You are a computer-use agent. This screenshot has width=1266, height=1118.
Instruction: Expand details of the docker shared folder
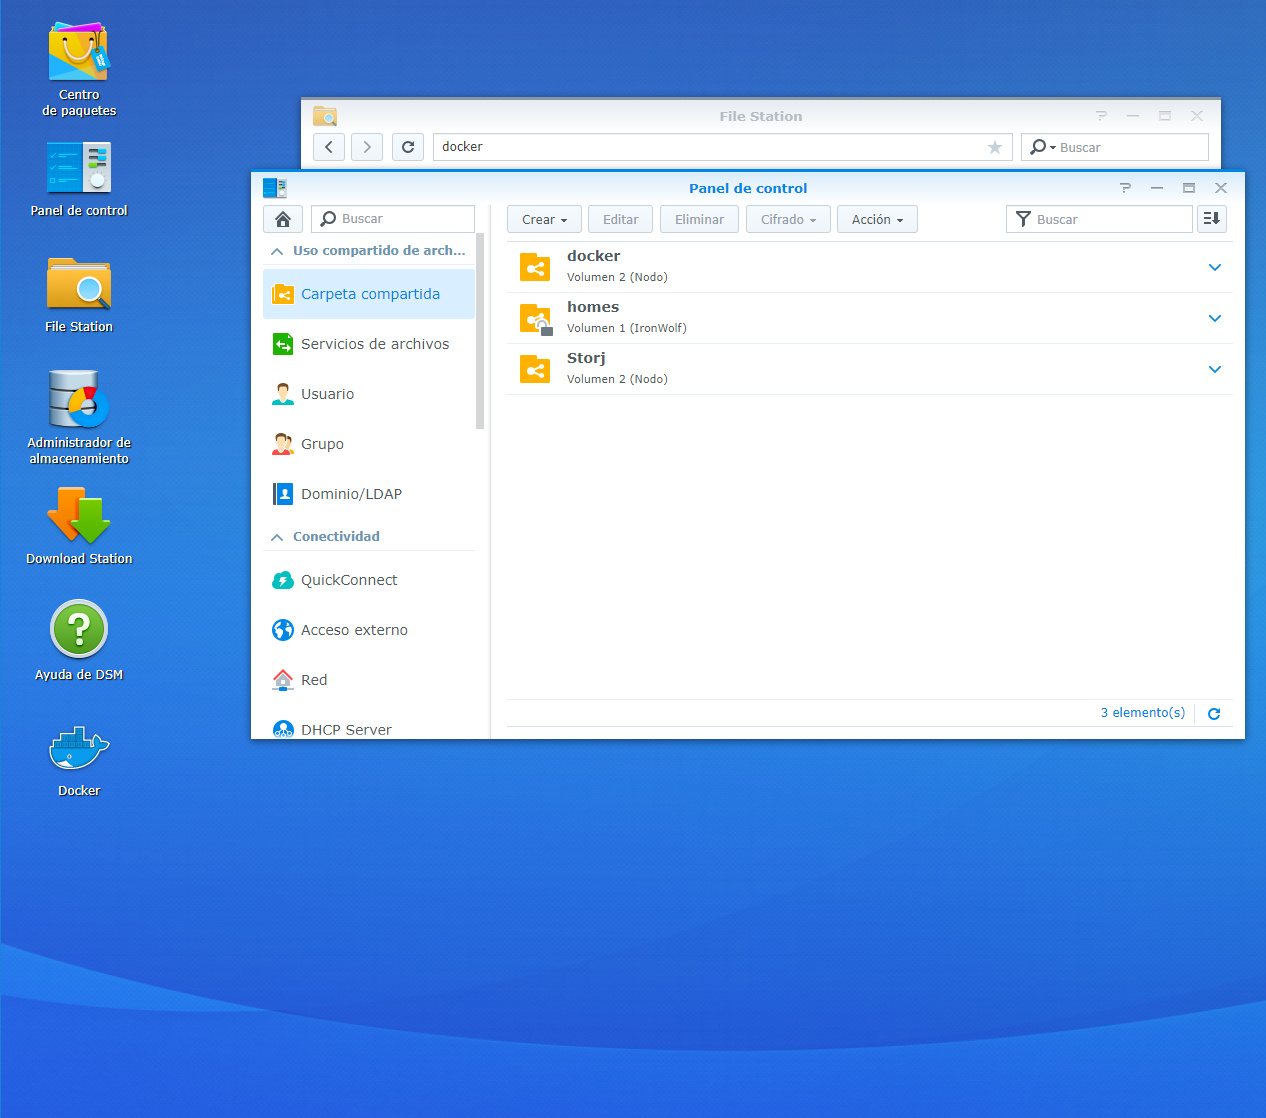pos(1215,267)
